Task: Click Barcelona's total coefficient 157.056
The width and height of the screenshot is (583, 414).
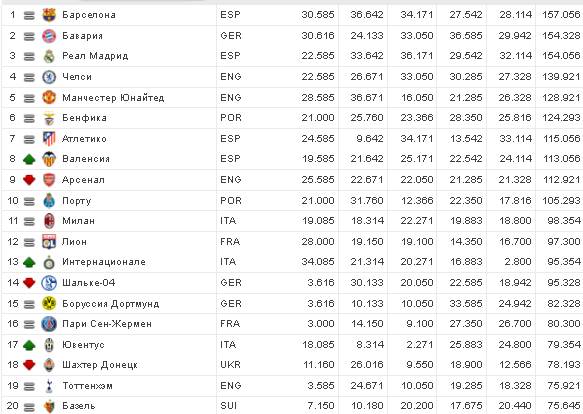Action: click(x=561, y=15)
